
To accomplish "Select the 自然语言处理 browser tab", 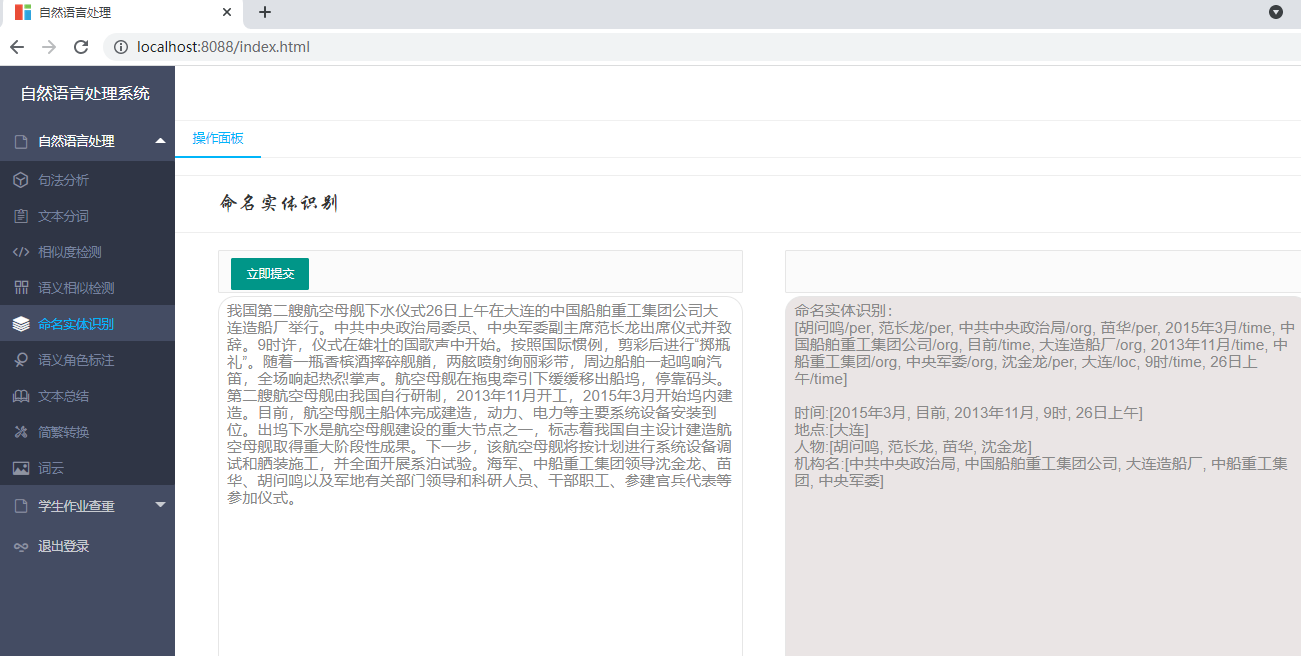I will 100,13.
